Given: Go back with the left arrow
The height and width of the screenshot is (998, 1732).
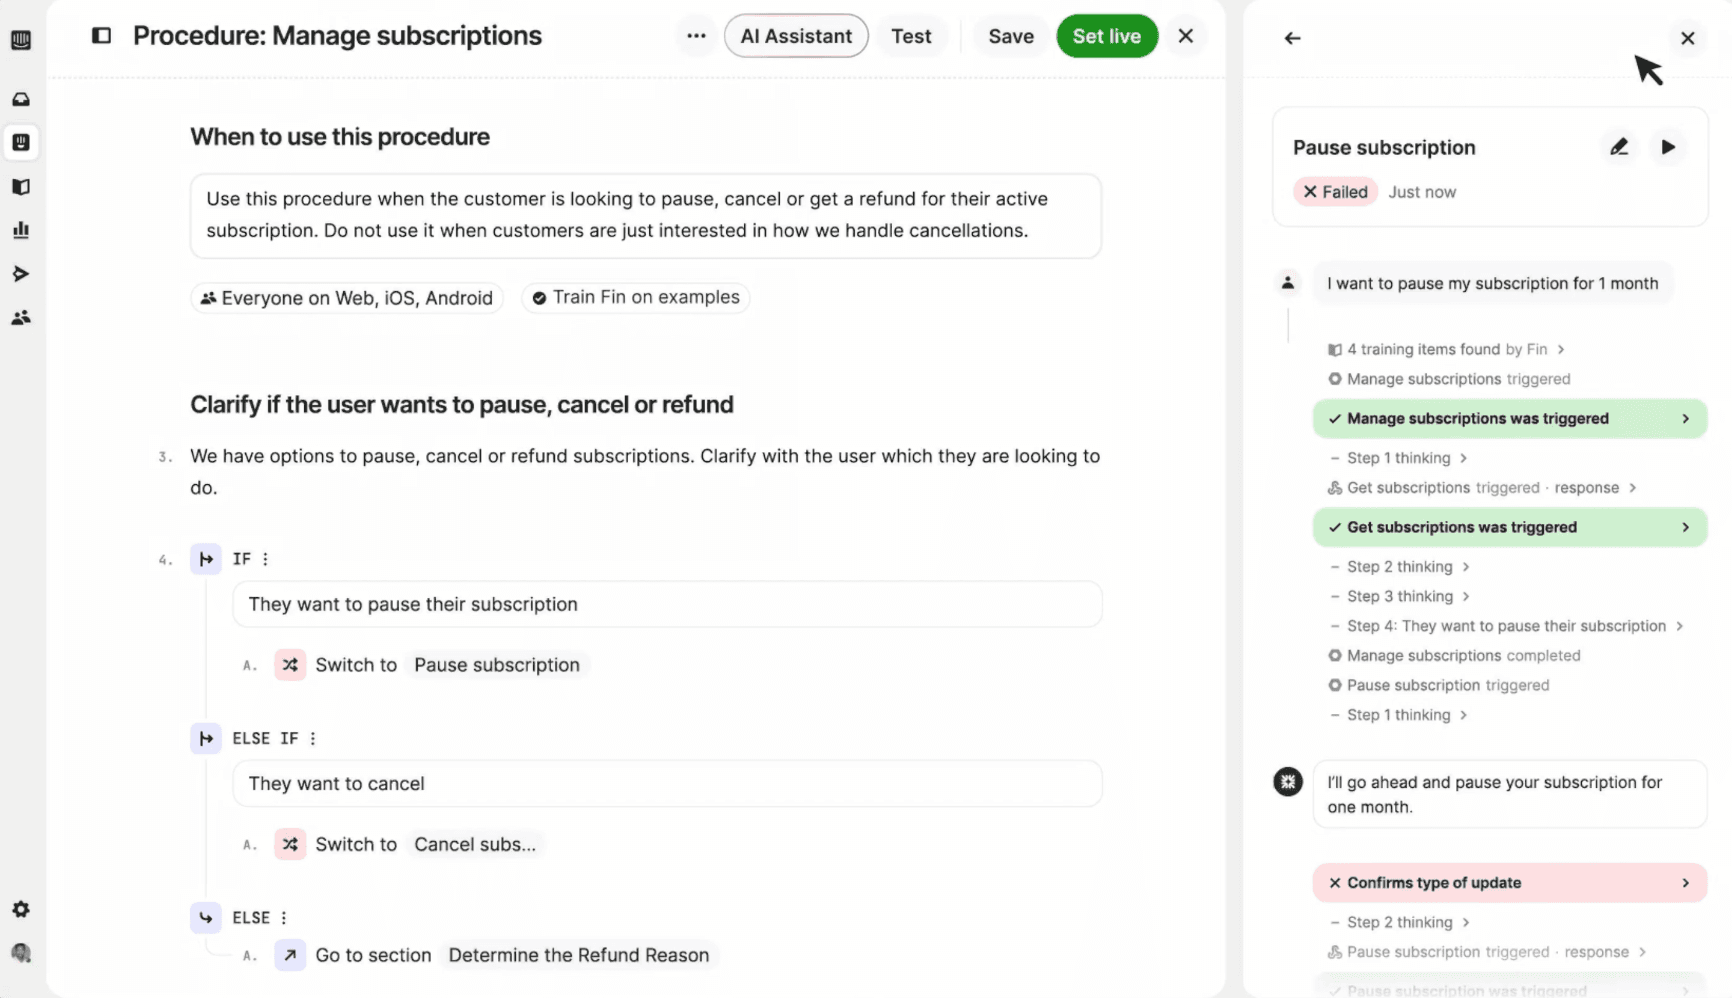Looking at the screenshot, I should pyautogui.click(x=1292, y=38).
